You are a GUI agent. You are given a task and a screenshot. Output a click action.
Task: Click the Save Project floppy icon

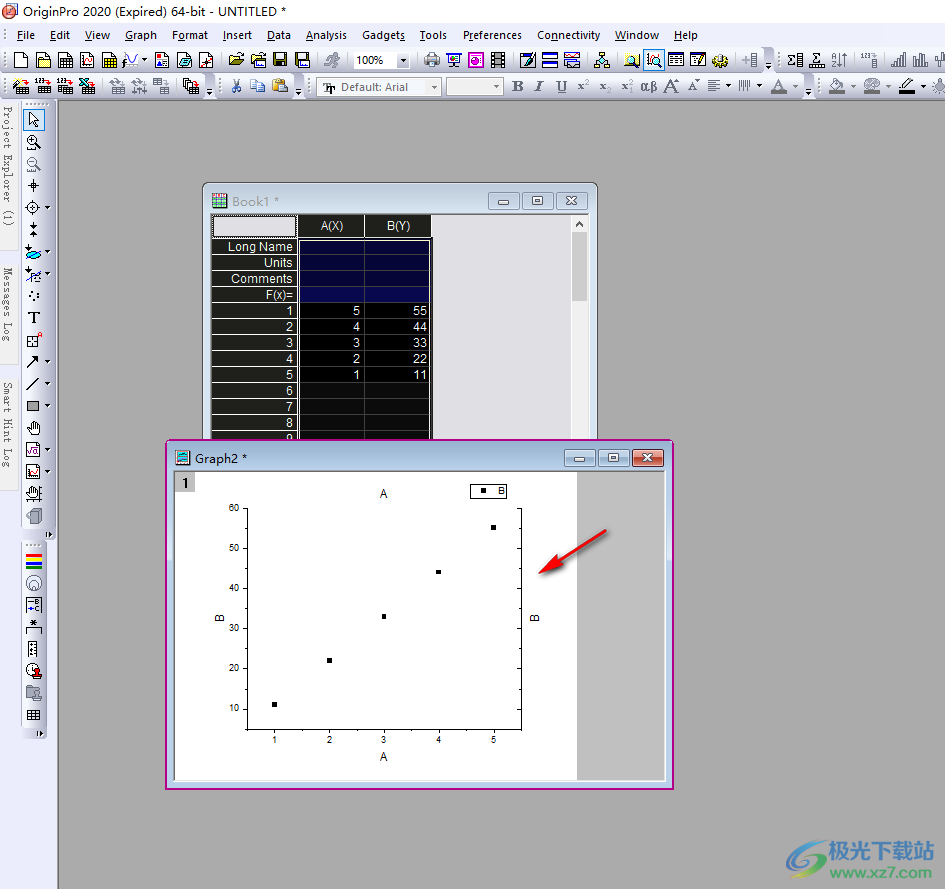280,60
